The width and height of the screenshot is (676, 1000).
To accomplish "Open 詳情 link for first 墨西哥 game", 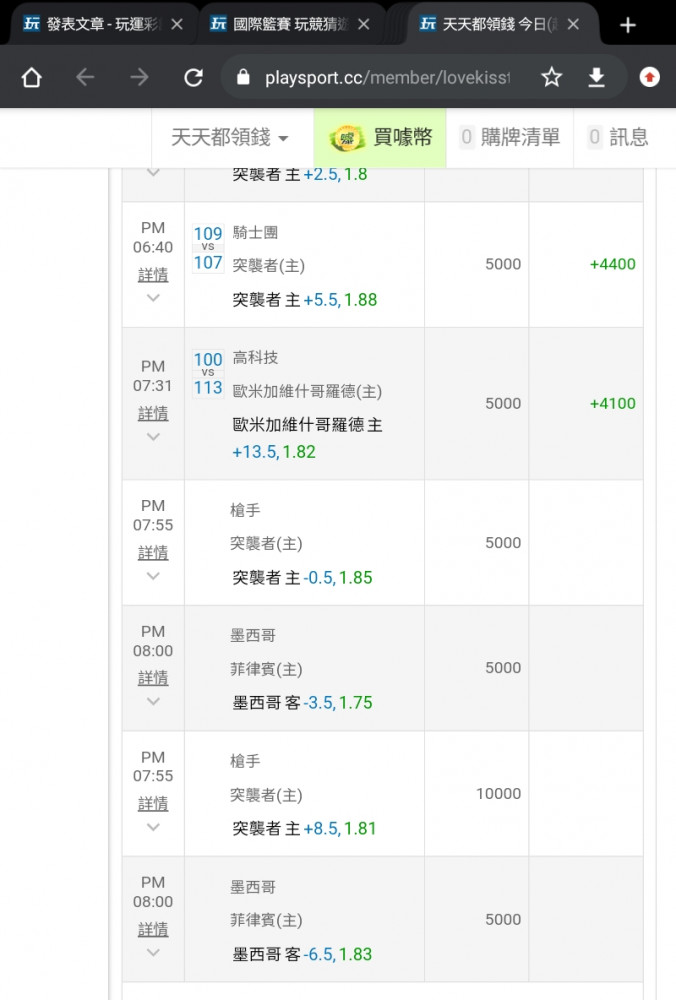I will 153,678.
